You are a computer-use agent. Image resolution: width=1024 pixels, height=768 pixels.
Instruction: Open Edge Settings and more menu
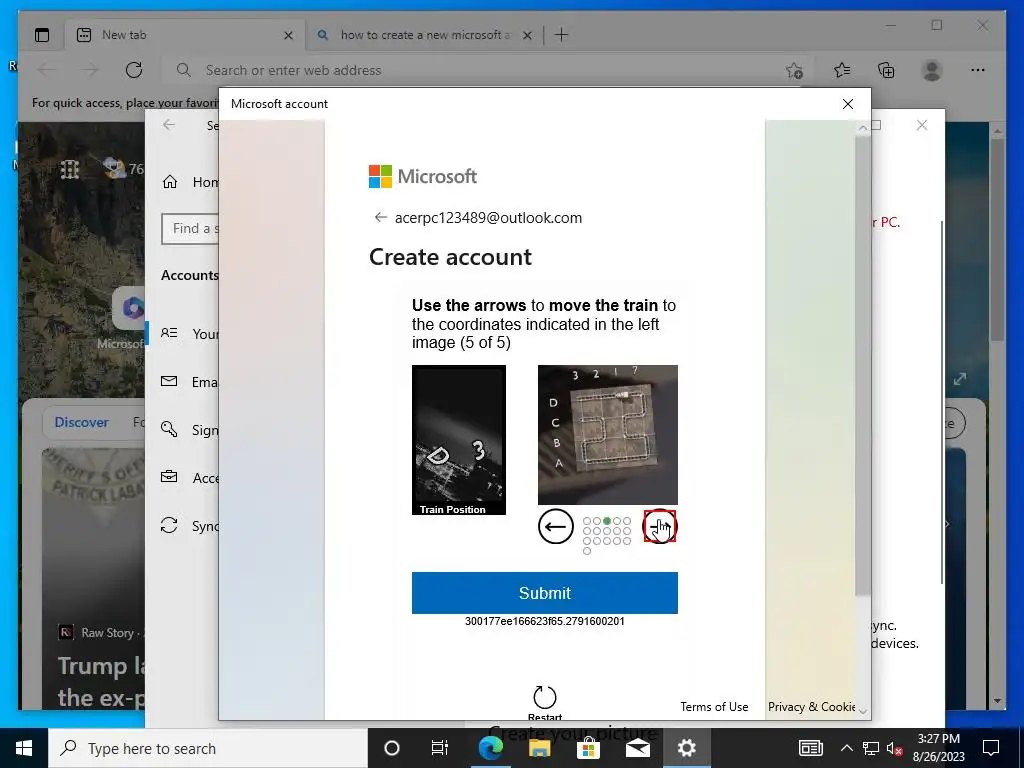978,70
